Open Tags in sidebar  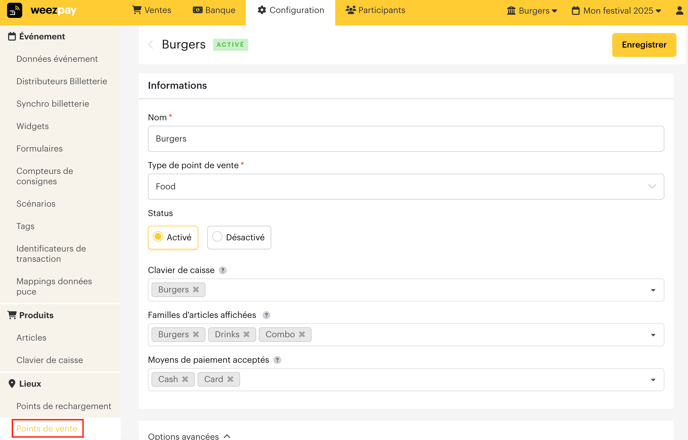(x=25, y=226)
